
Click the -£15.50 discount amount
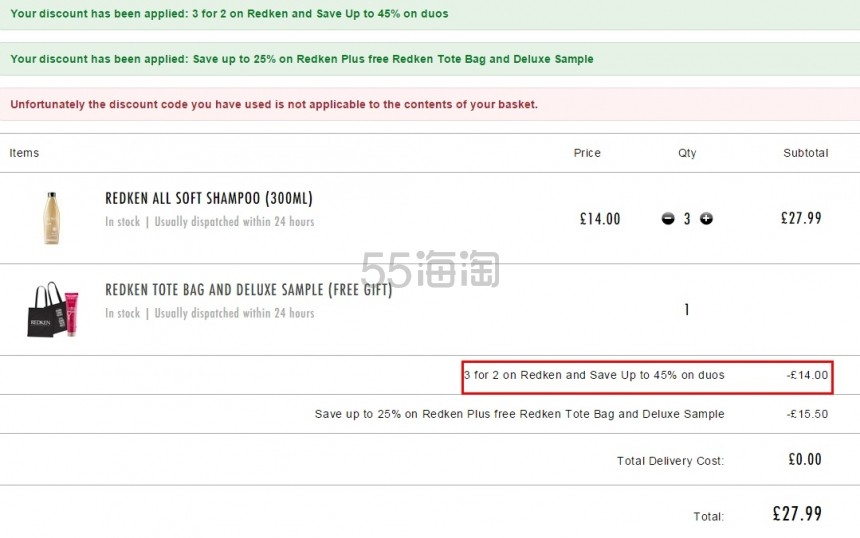(x=807, y=414)
